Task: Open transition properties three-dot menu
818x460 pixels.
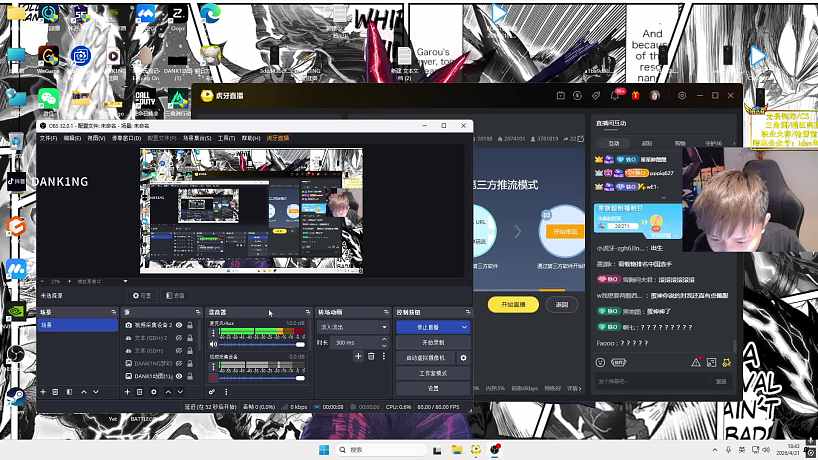Action: (383, 356)
